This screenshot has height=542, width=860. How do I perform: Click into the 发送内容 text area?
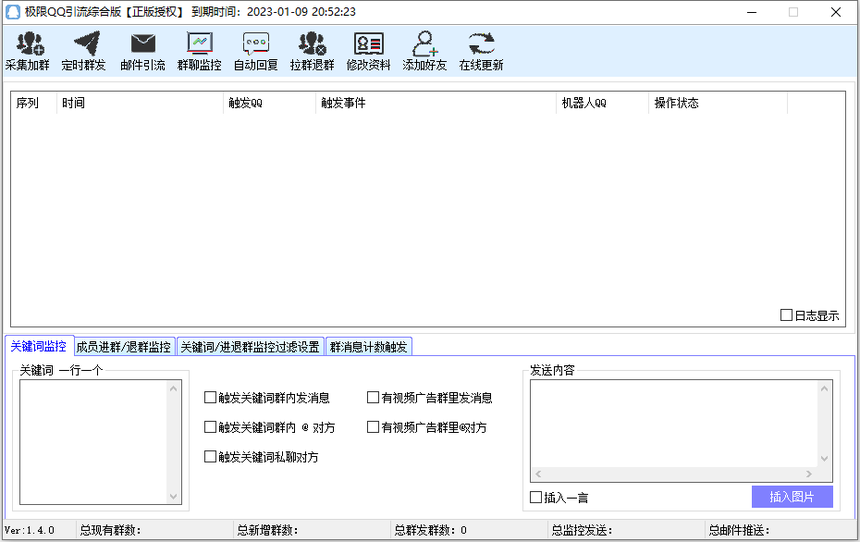pyautogui.click(x=675, y=424)
